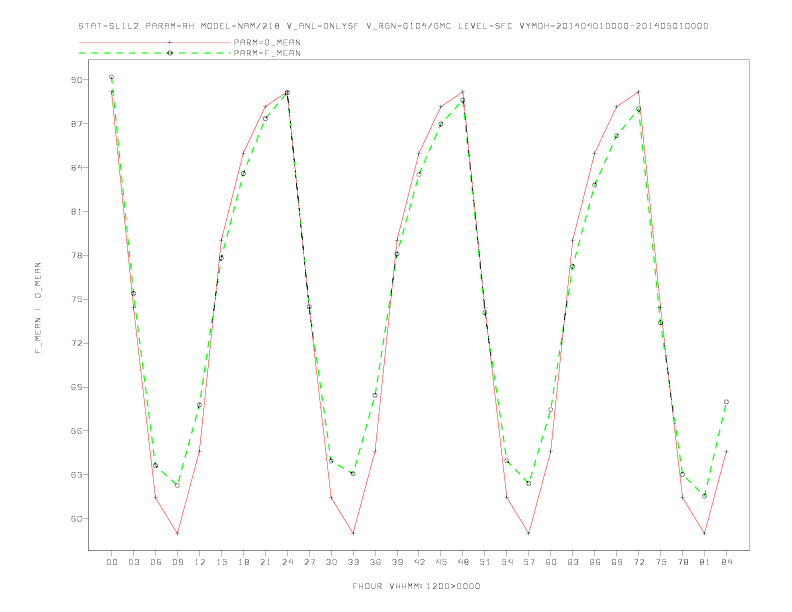Click x-axis forecast hour label 51

point(485,562)
